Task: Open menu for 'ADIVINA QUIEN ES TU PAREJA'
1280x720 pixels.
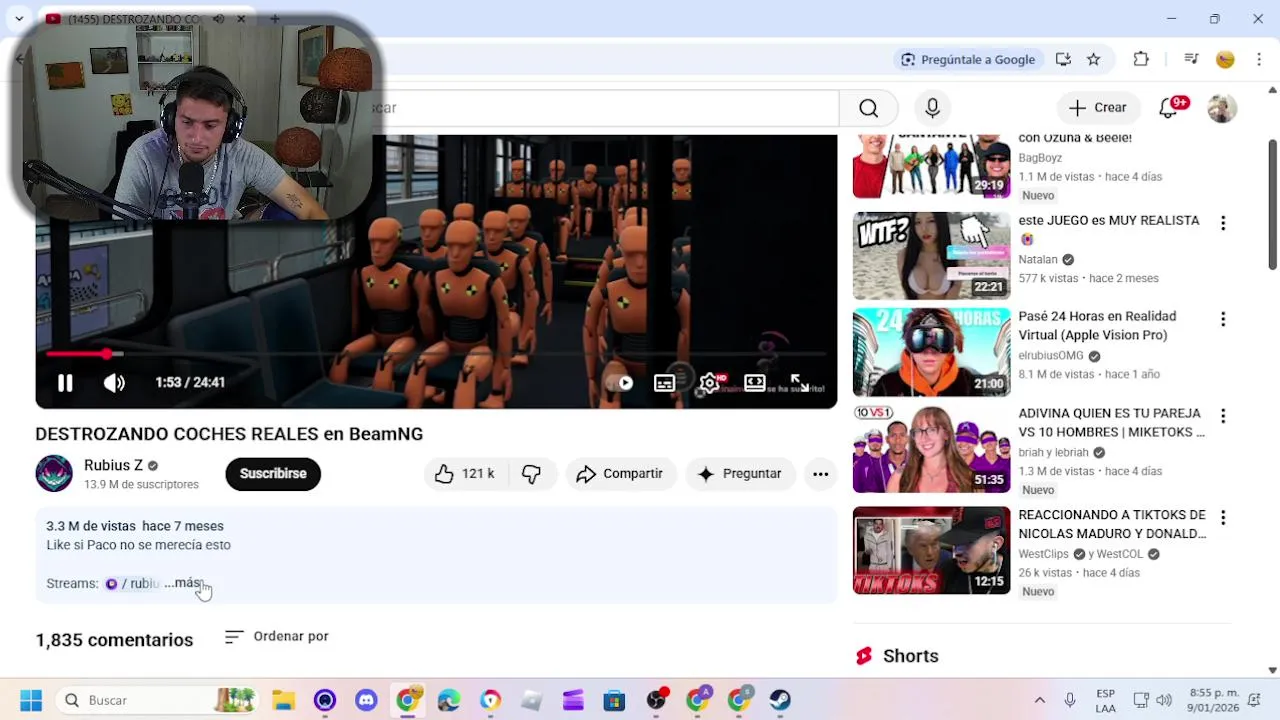Action: pyautogui.click(x=1222, y=415)
